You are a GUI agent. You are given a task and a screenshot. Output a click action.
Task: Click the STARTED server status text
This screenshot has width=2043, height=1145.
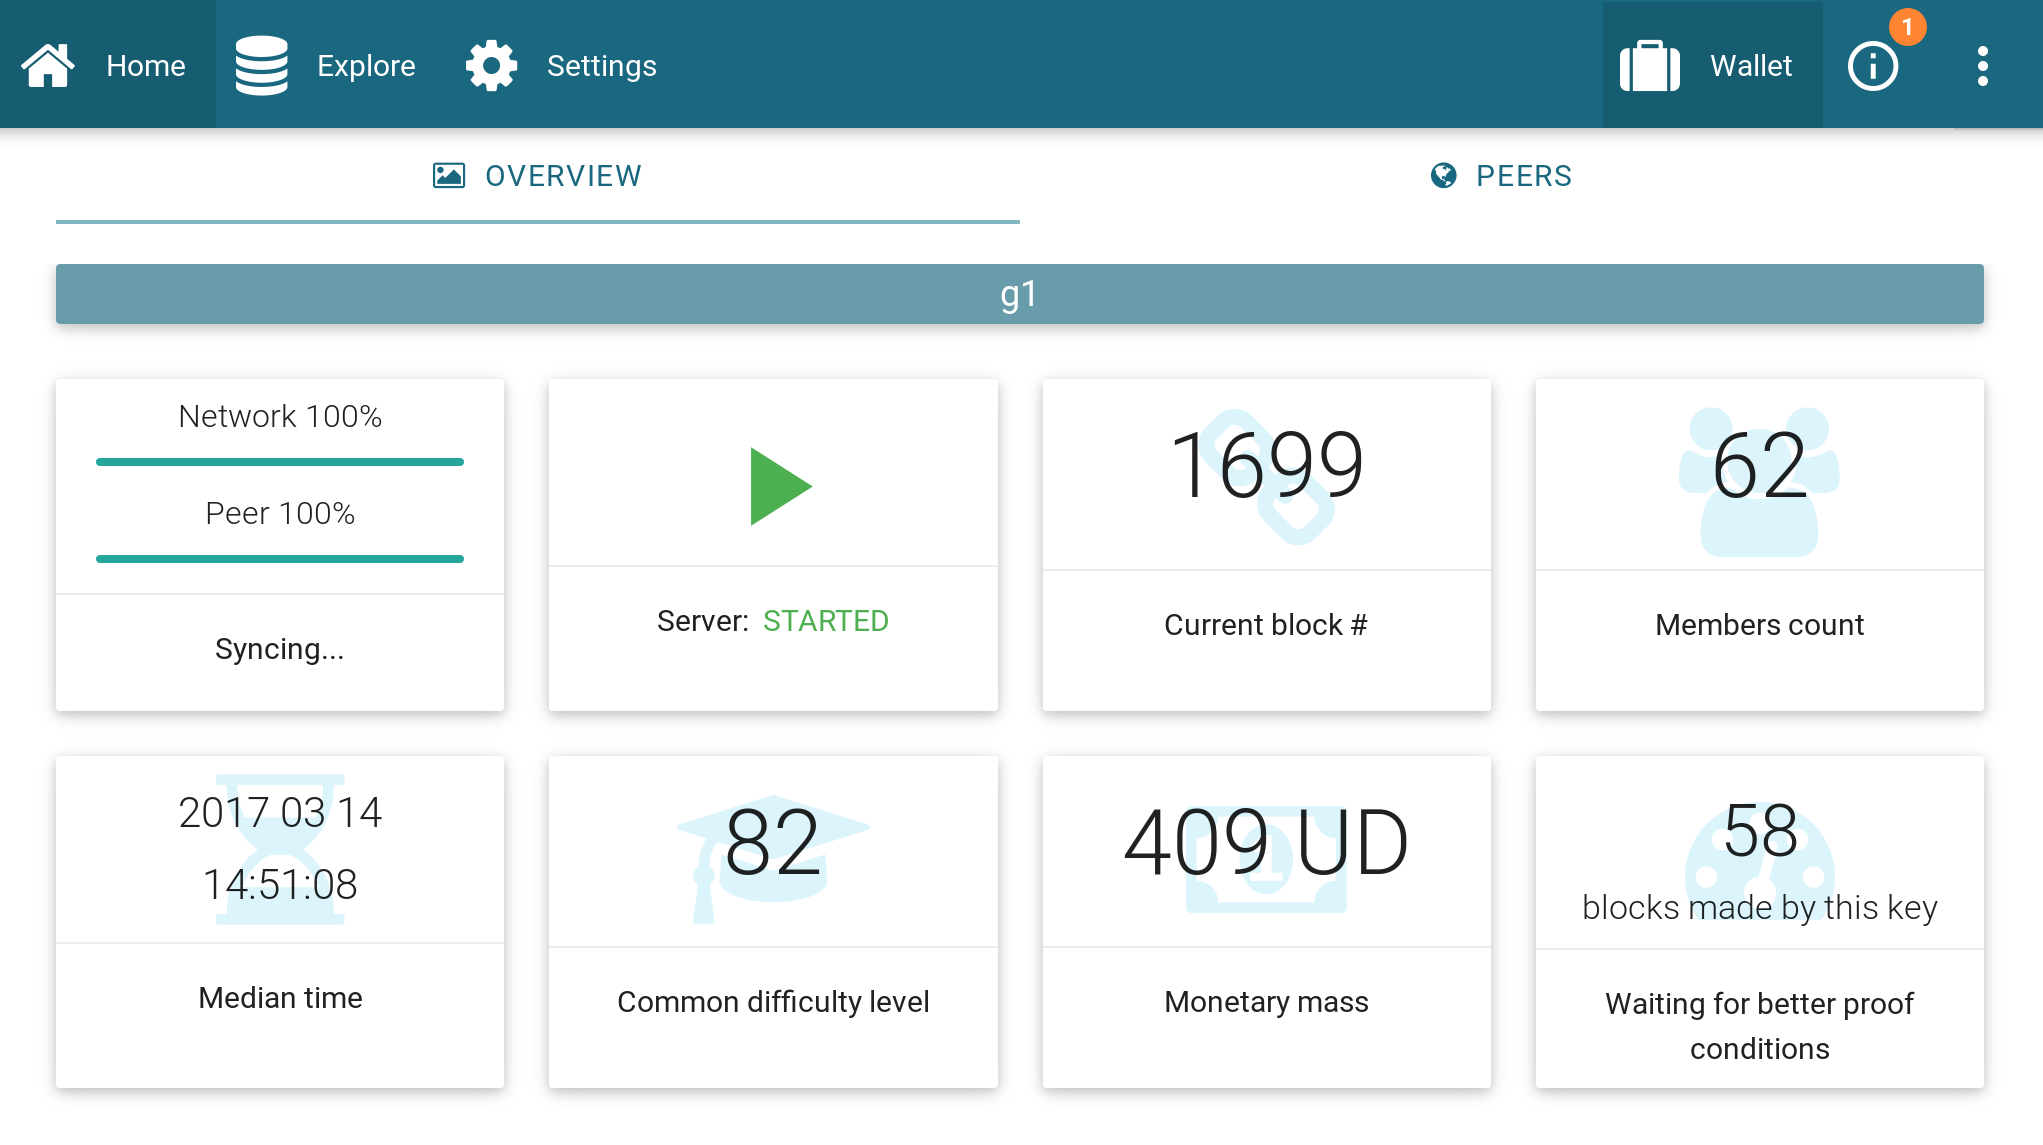[825, 621]
